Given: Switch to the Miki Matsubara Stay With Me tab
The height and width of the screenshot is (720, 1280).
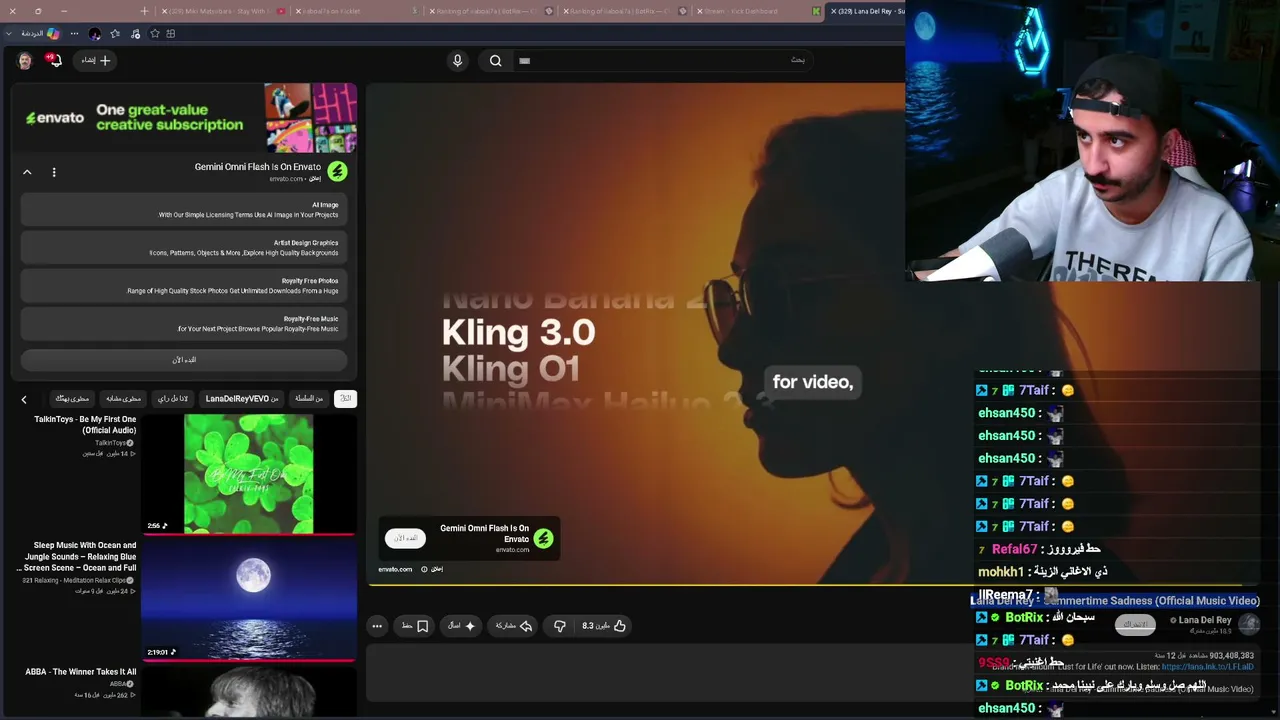Looking at the screenshot, I should tap(223, 11).
